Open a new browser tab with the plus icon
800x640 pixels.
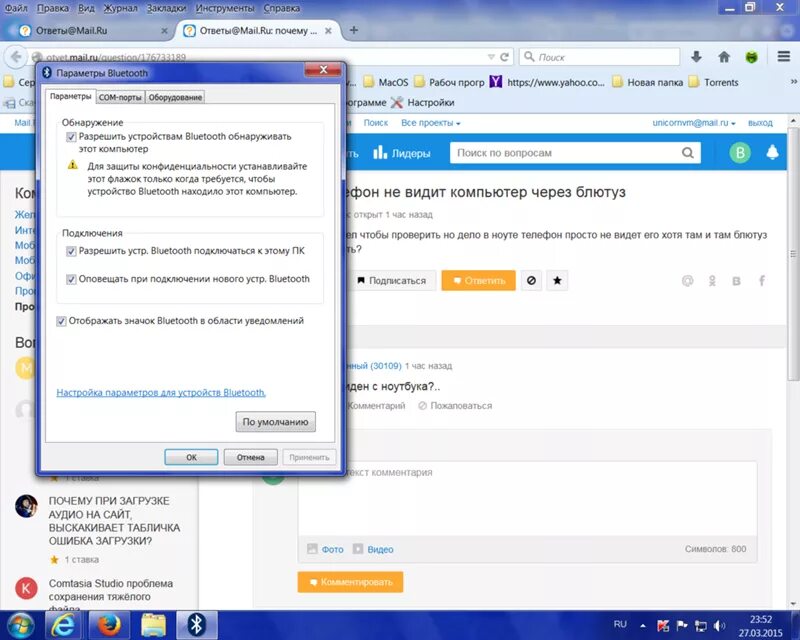(x=354, y=30)
